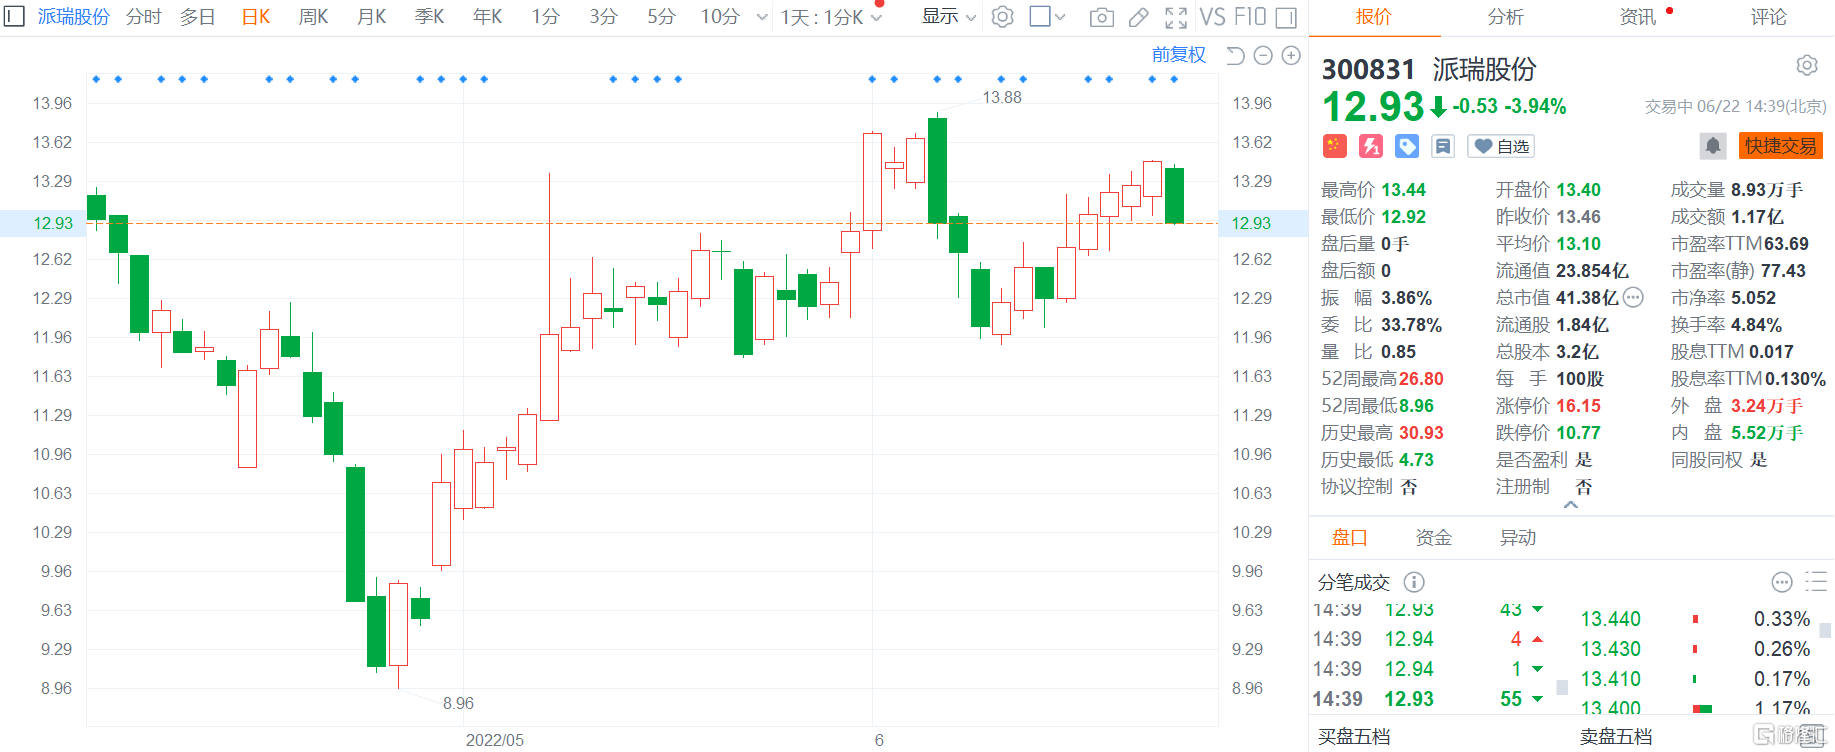Take a chart screenshot with camera icon

(1101, 17)
